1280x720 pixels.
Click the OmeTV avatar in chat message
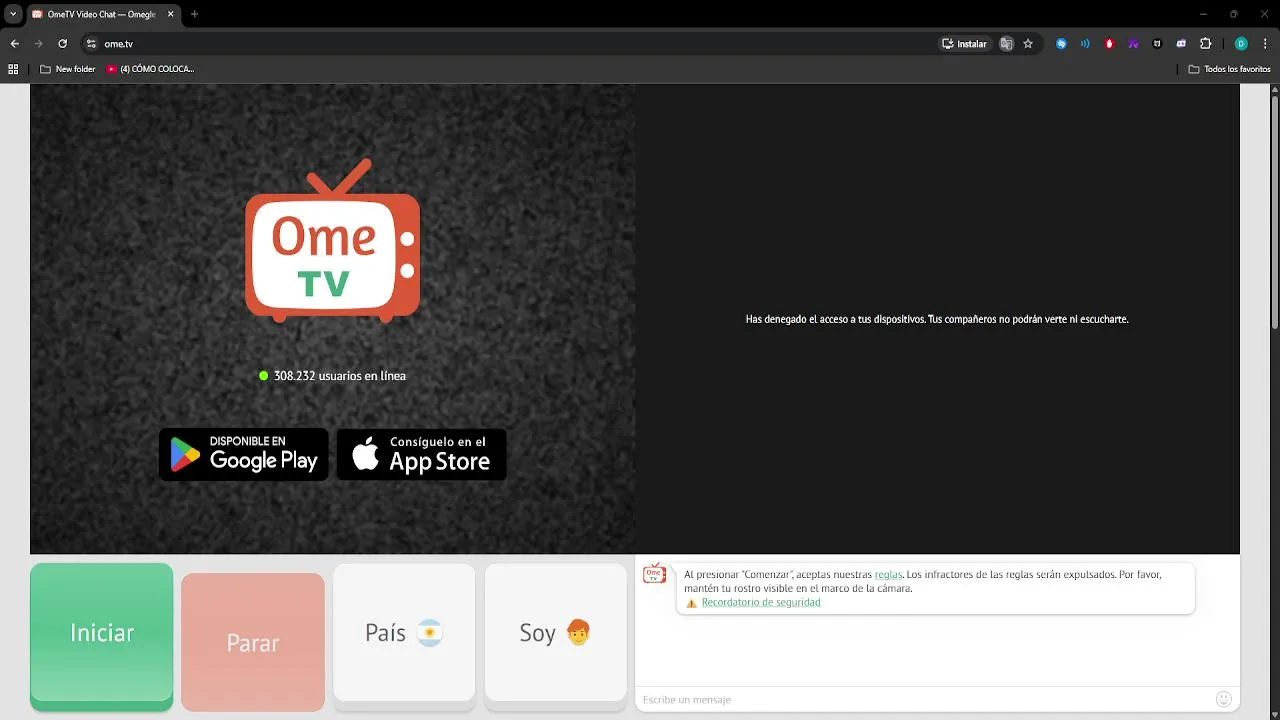pyautogui.click(x=654, y=573)
